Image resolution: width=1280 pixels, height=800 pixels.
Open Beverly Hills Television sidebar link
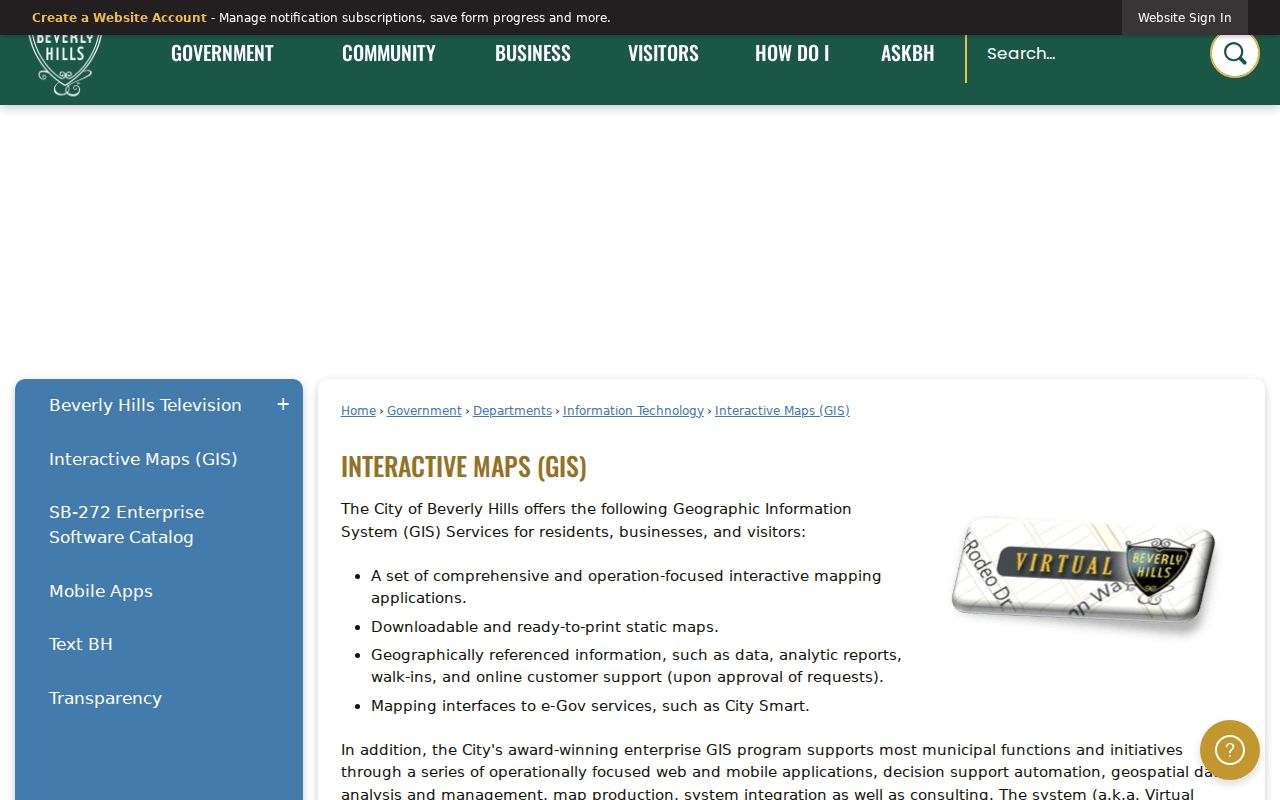tap(145, 405)
